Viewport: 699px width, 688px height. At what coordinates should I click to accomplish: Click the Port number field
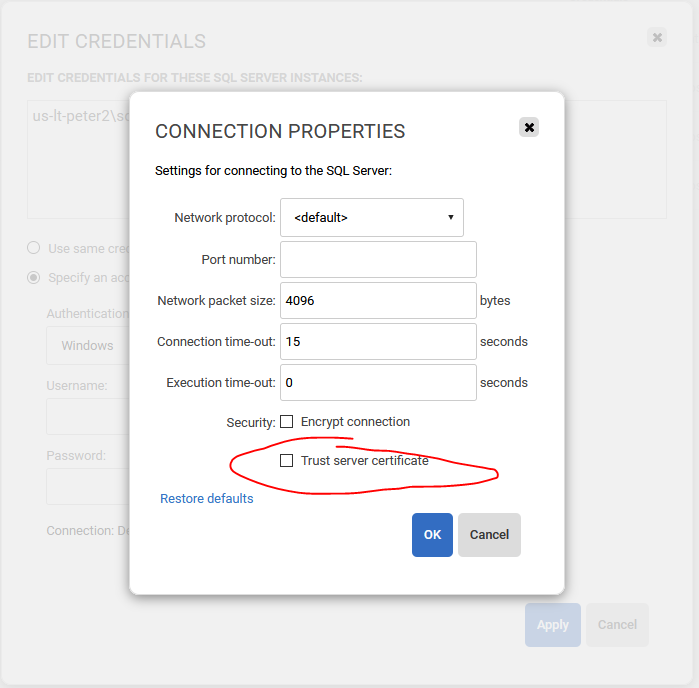(378, 260)
